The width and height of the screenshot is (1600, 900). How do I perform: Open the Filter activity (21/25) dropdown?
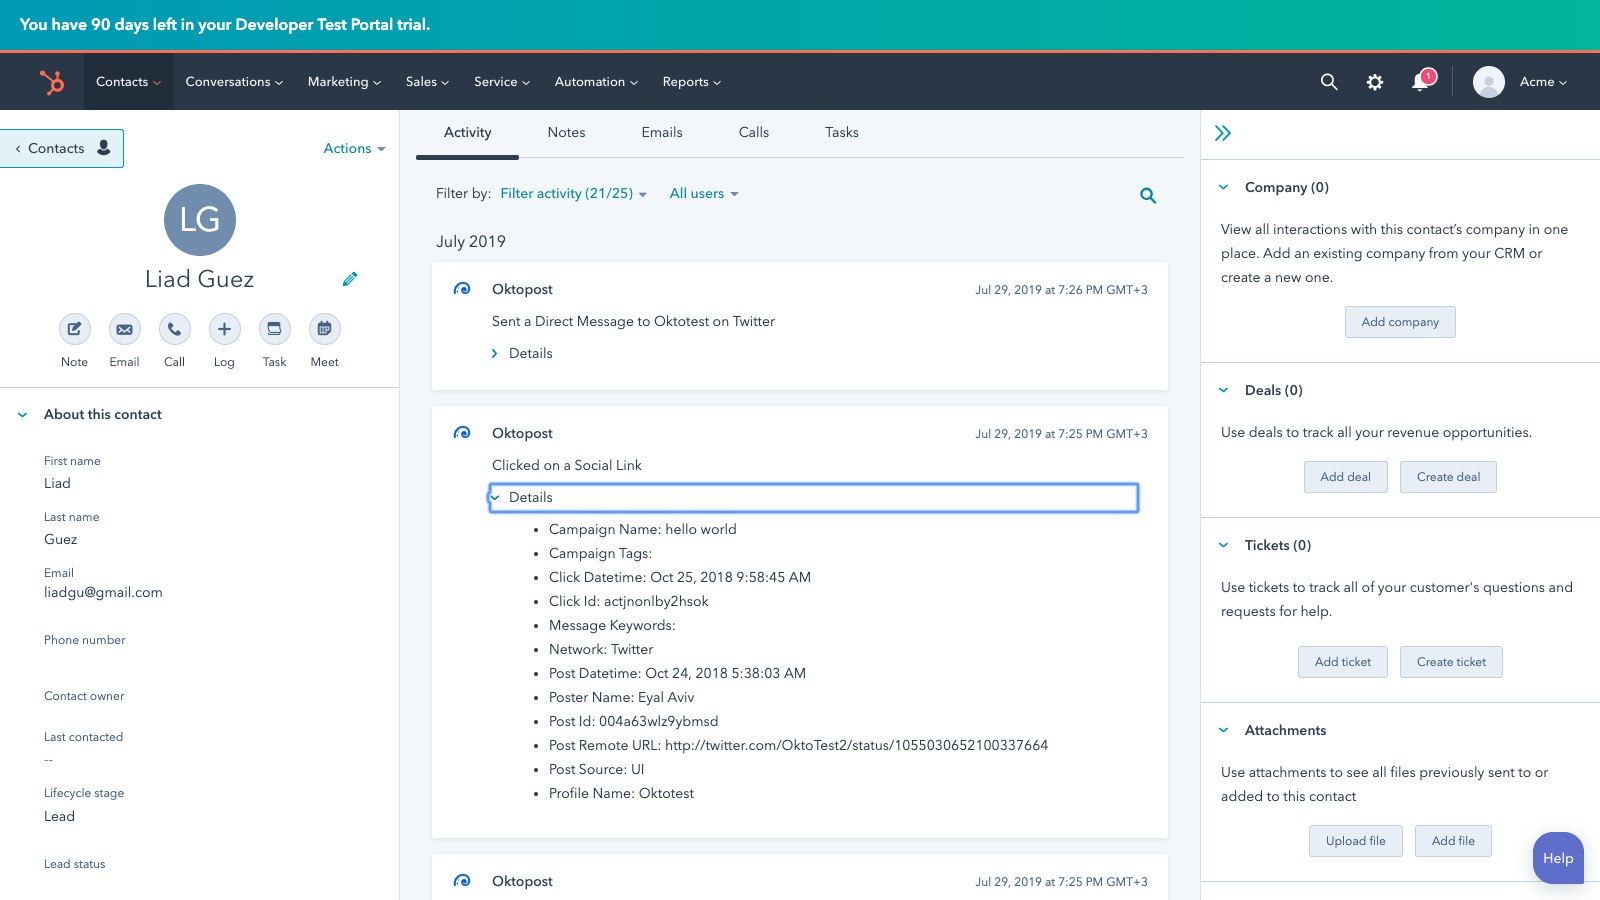[x=573, y=194]
